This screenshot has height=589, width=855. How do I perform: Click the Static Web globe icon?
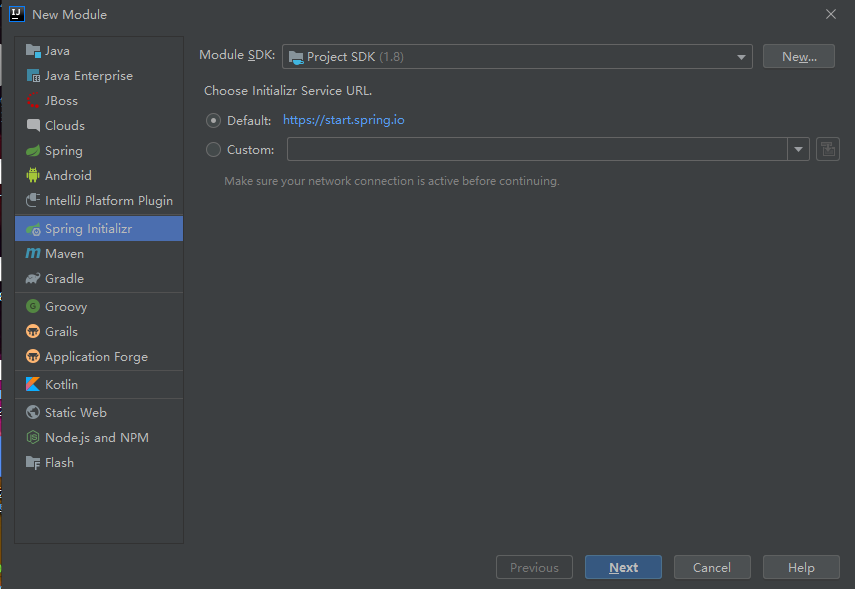[33, 412]
